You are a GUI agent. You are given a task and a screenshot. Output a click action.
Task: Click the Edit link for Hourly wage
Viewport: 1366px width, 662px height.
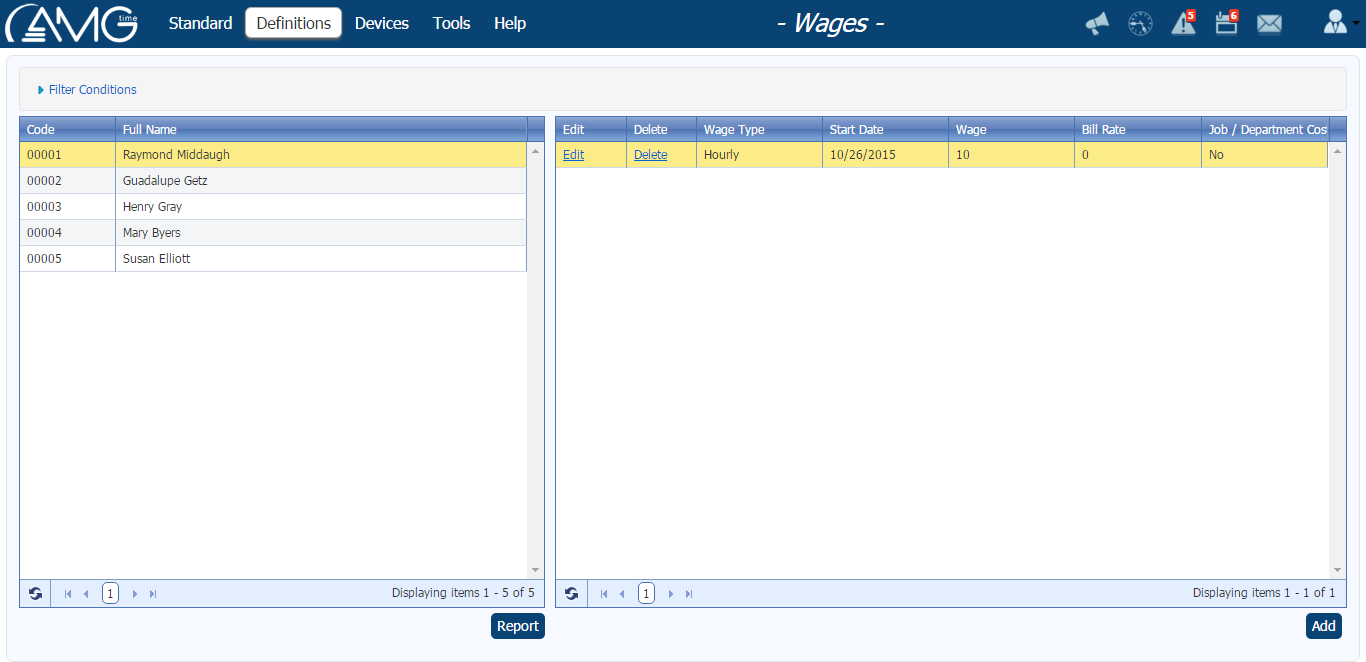pos(574,155)
